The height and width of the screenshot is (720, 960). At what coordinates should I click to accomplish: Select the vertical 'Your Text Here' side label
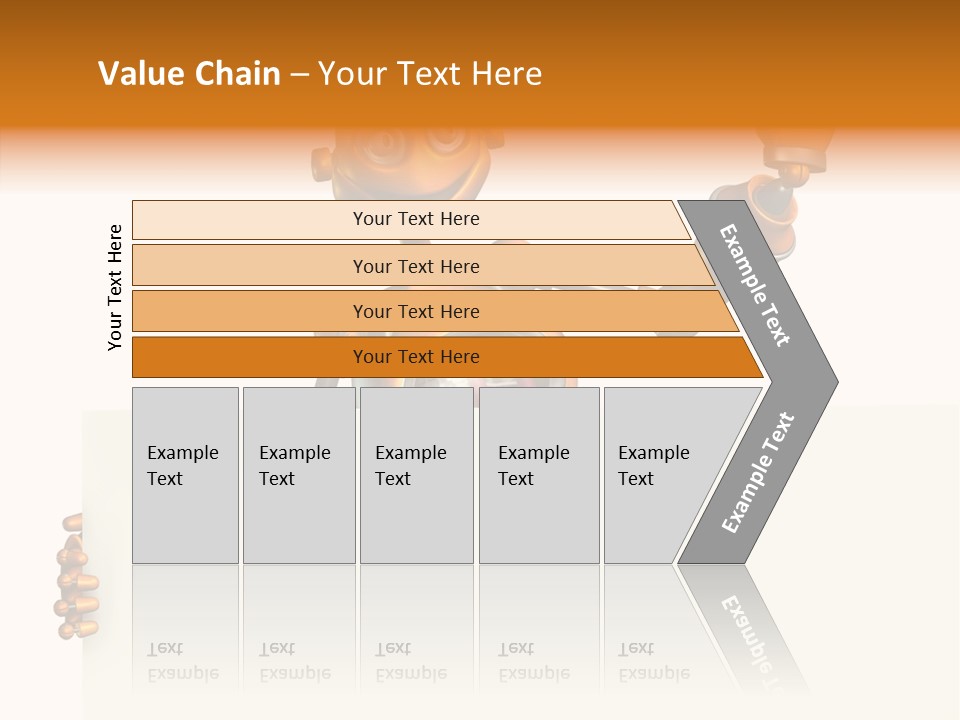pos(114,287)
